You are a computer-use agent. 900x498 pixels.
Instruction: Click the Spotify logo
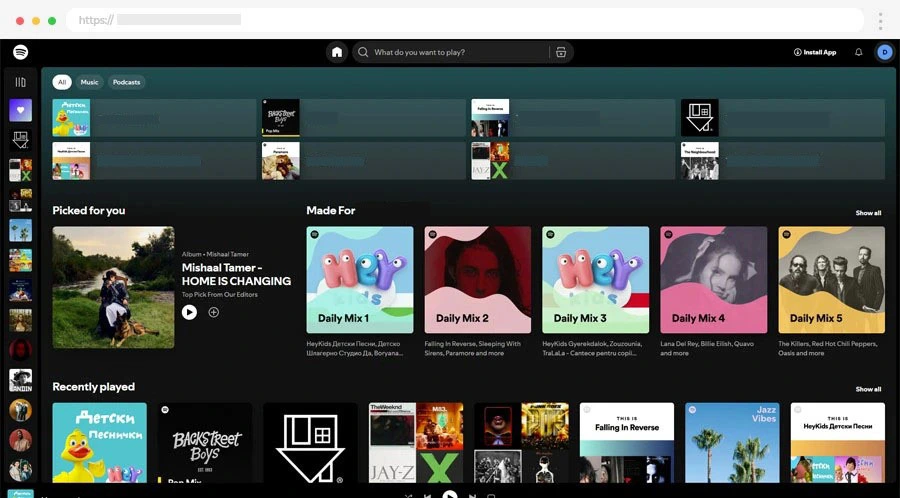pos(20,52)
